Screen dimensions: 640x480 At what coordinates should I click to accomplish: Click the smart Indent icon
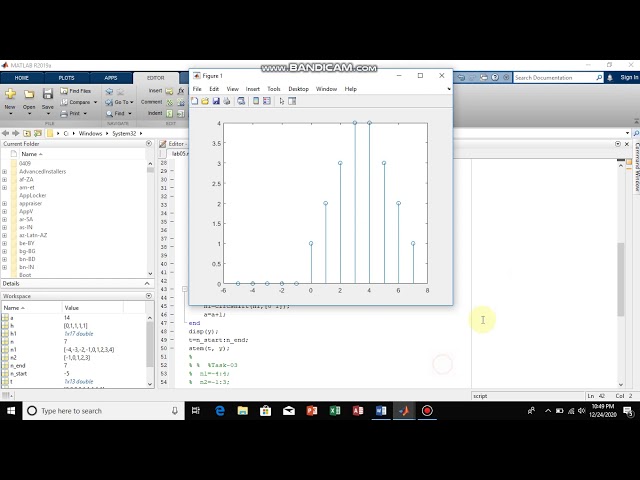pos(169,113)
